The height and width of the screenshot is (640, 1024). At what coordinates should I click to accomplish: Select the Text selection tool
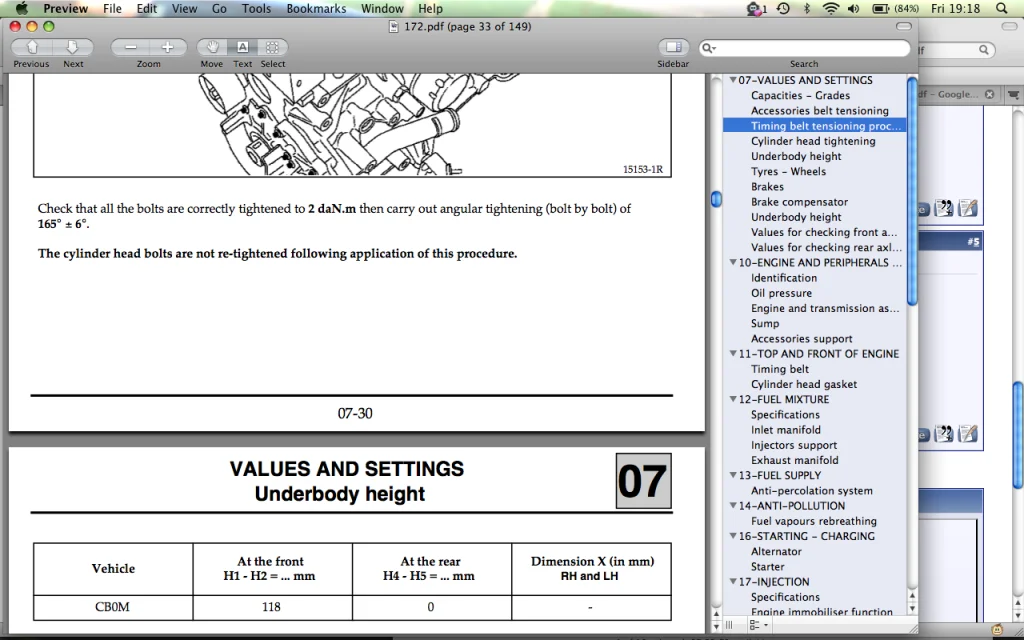pos(242,47)
